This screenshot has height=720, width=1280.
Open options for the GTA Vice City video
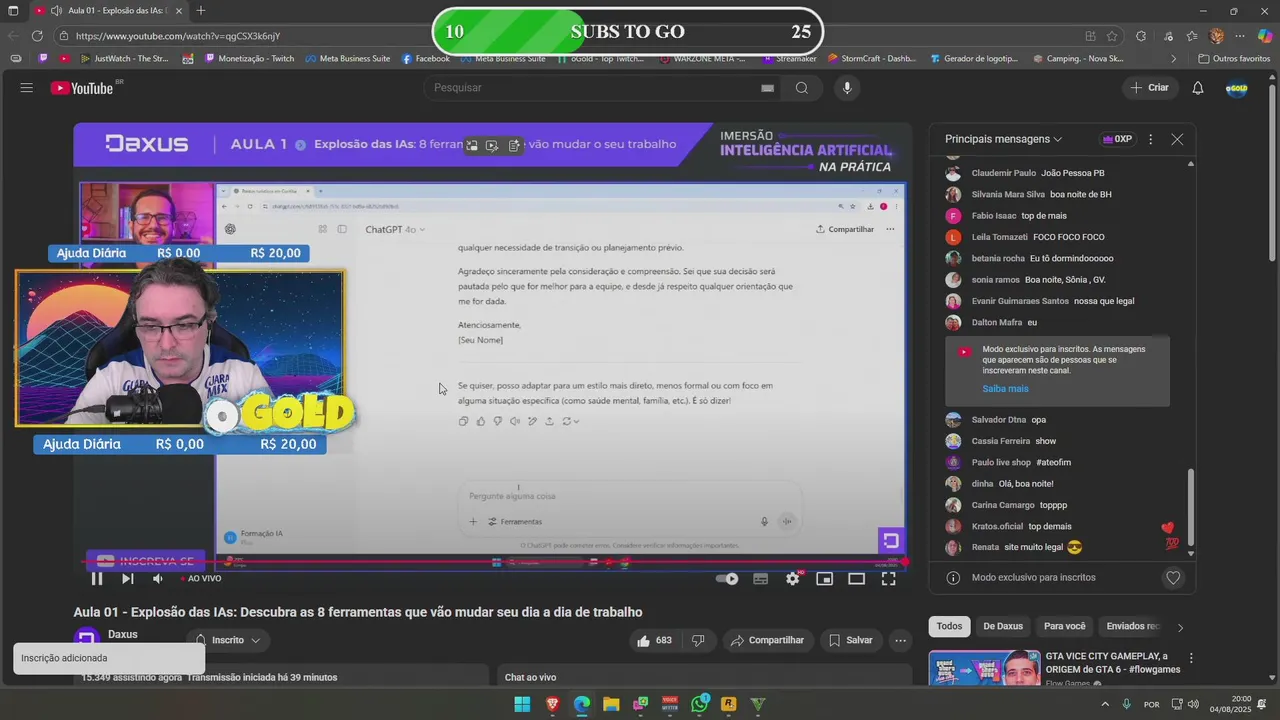pos(1191,658)
